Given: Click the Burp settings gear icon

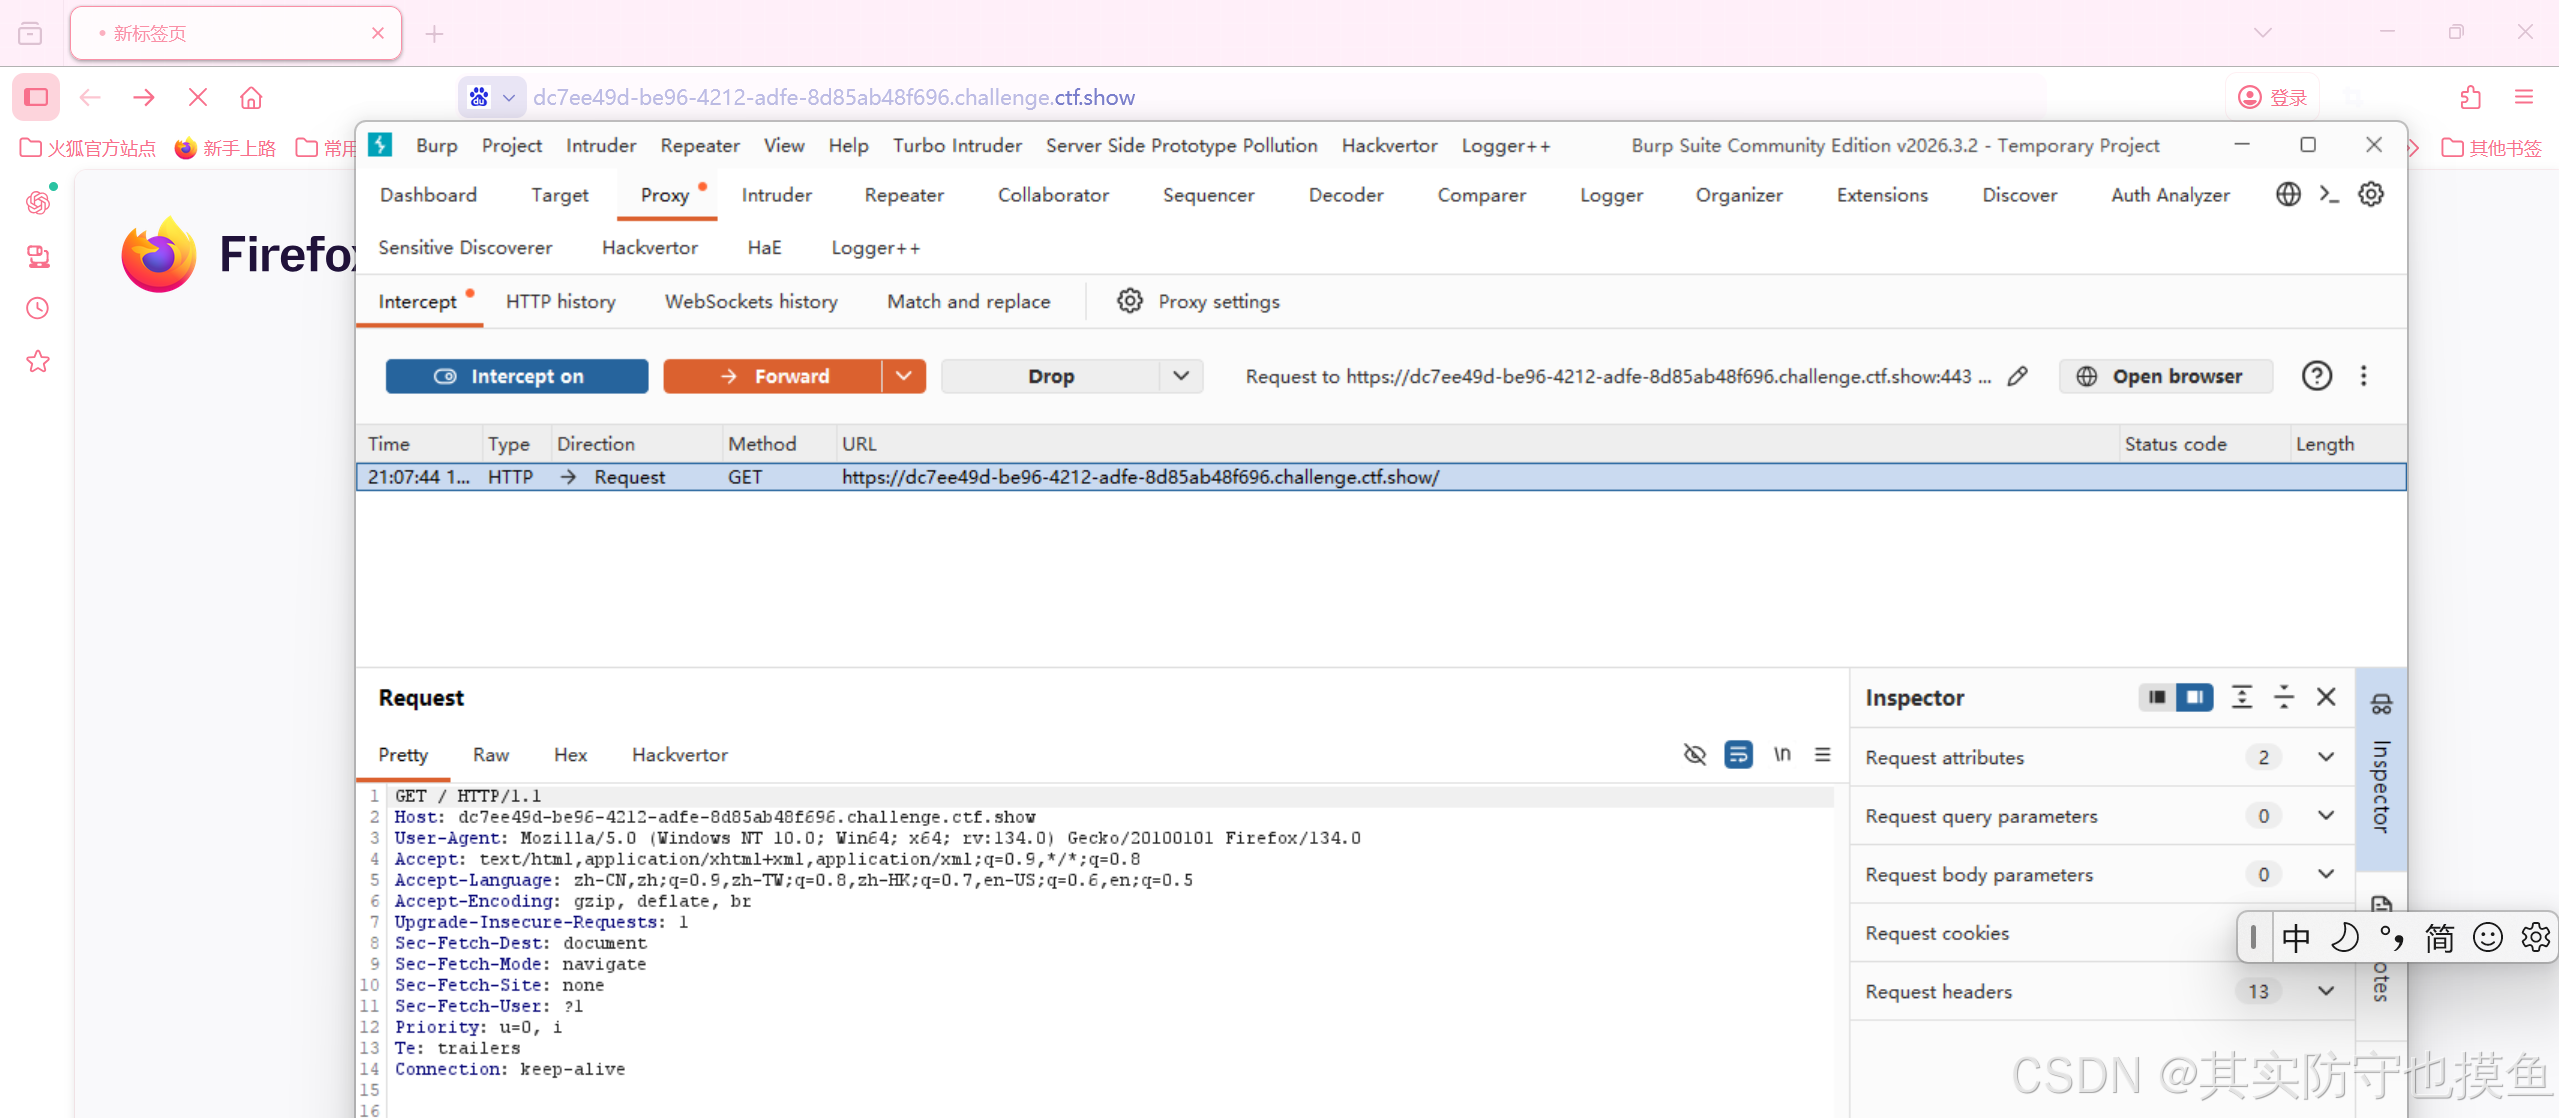Looking at the screenshot, I should click(2370, 194).
